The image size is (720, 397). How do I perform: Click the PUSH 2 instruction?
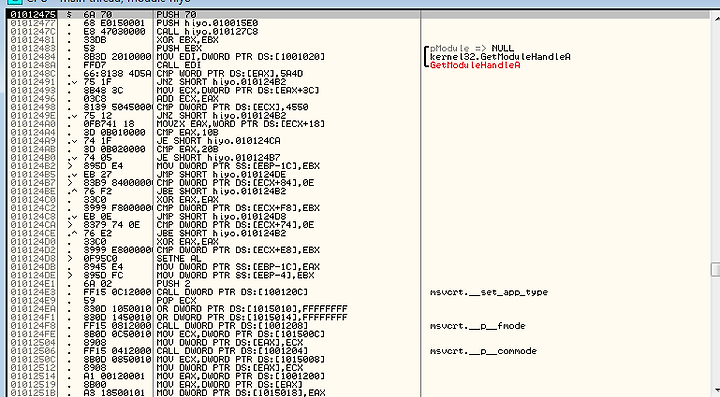click(174, 284)
